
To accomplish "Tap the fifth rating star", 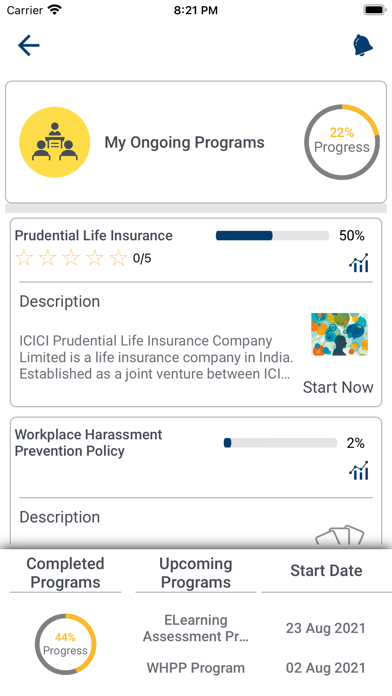I will [119, 257].
